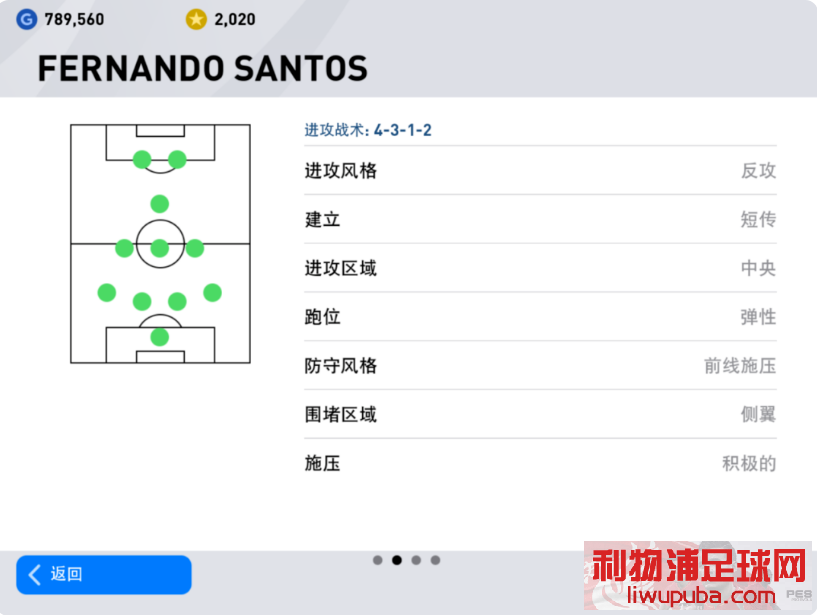Select the center midfielder dot in the circle

[x=159, y=249]
